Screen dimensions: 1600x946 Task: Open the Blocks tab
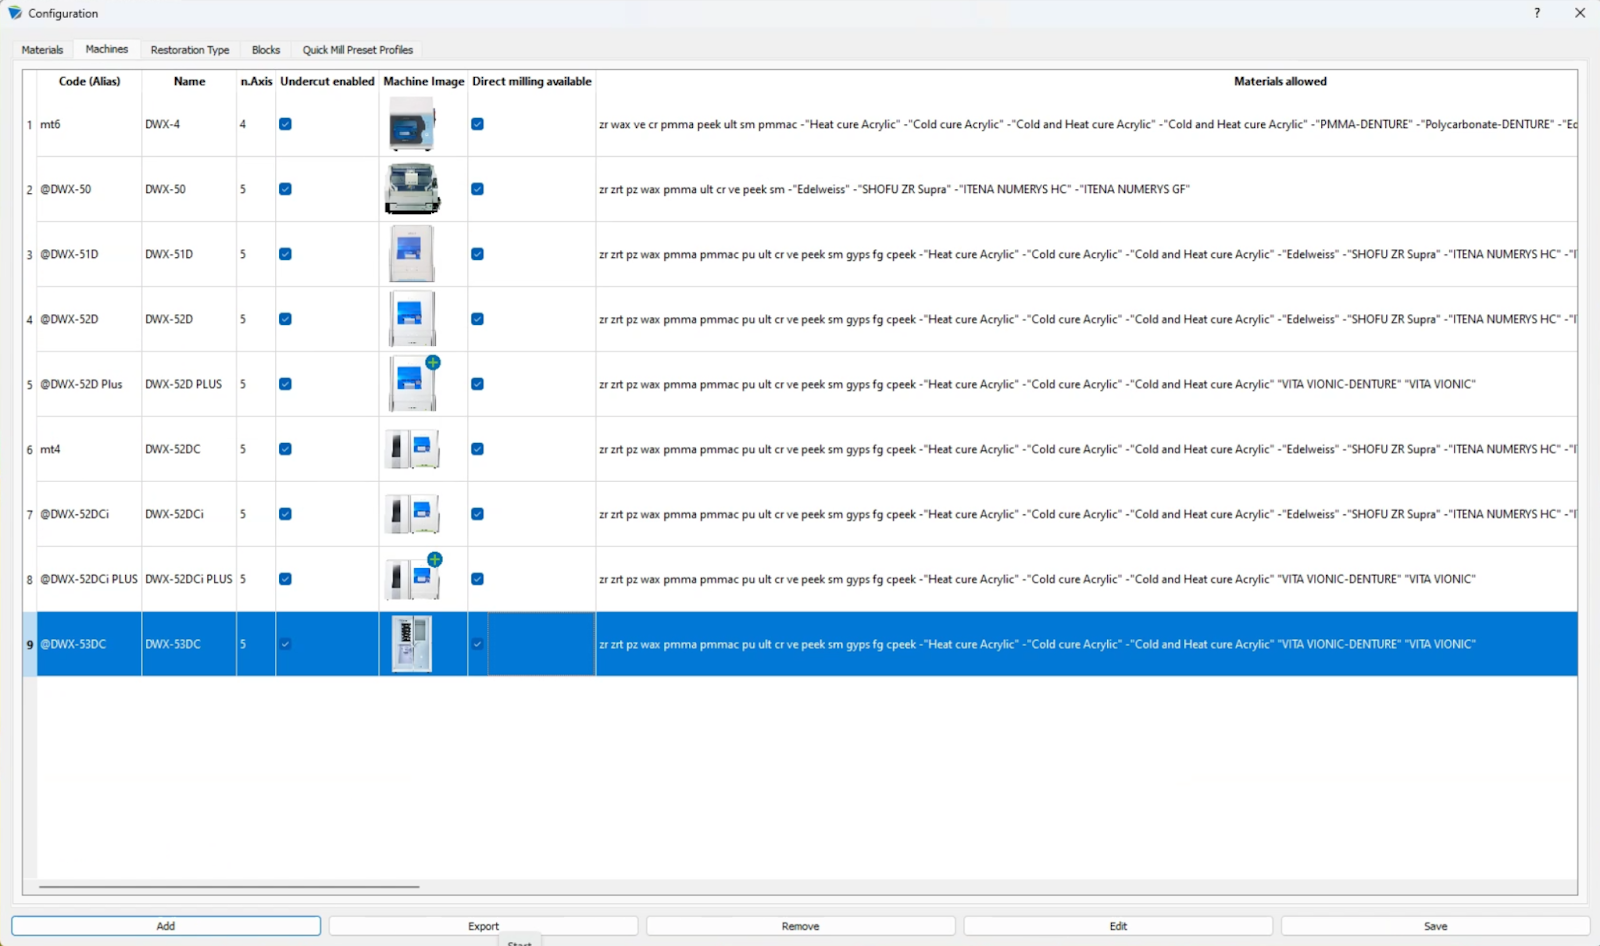266,50
